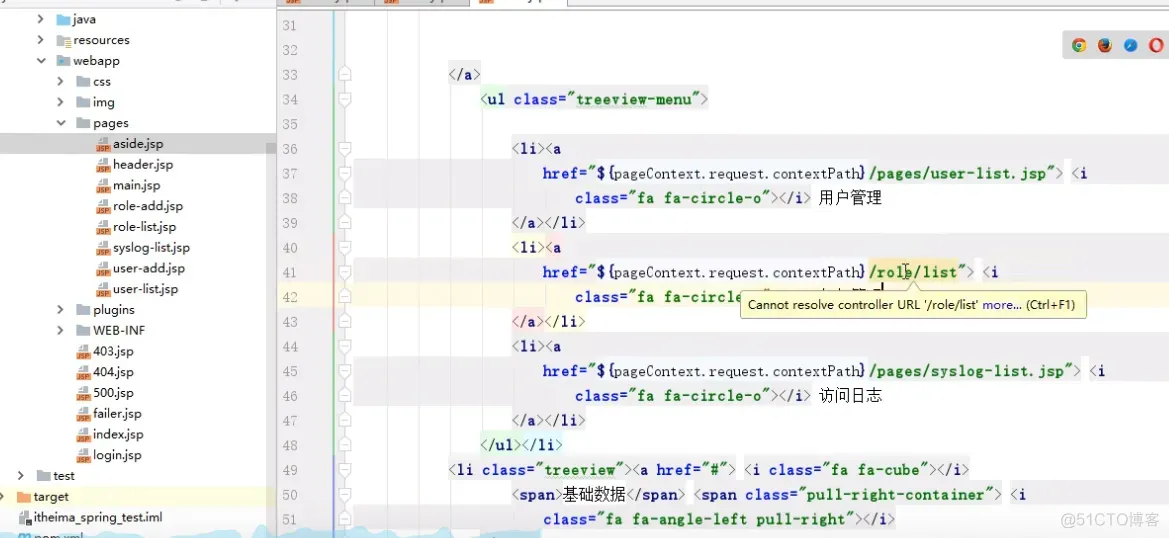Click the css folder icon

click(83, 82)
